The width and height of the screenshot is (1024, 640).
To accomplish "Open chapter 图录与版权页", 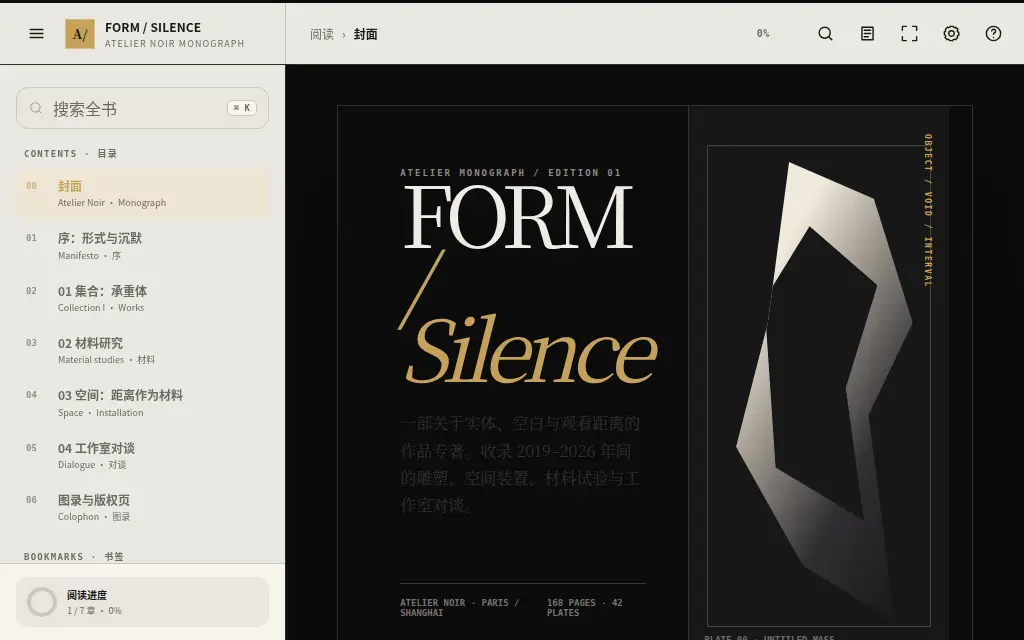I will (x=142, y=507).
